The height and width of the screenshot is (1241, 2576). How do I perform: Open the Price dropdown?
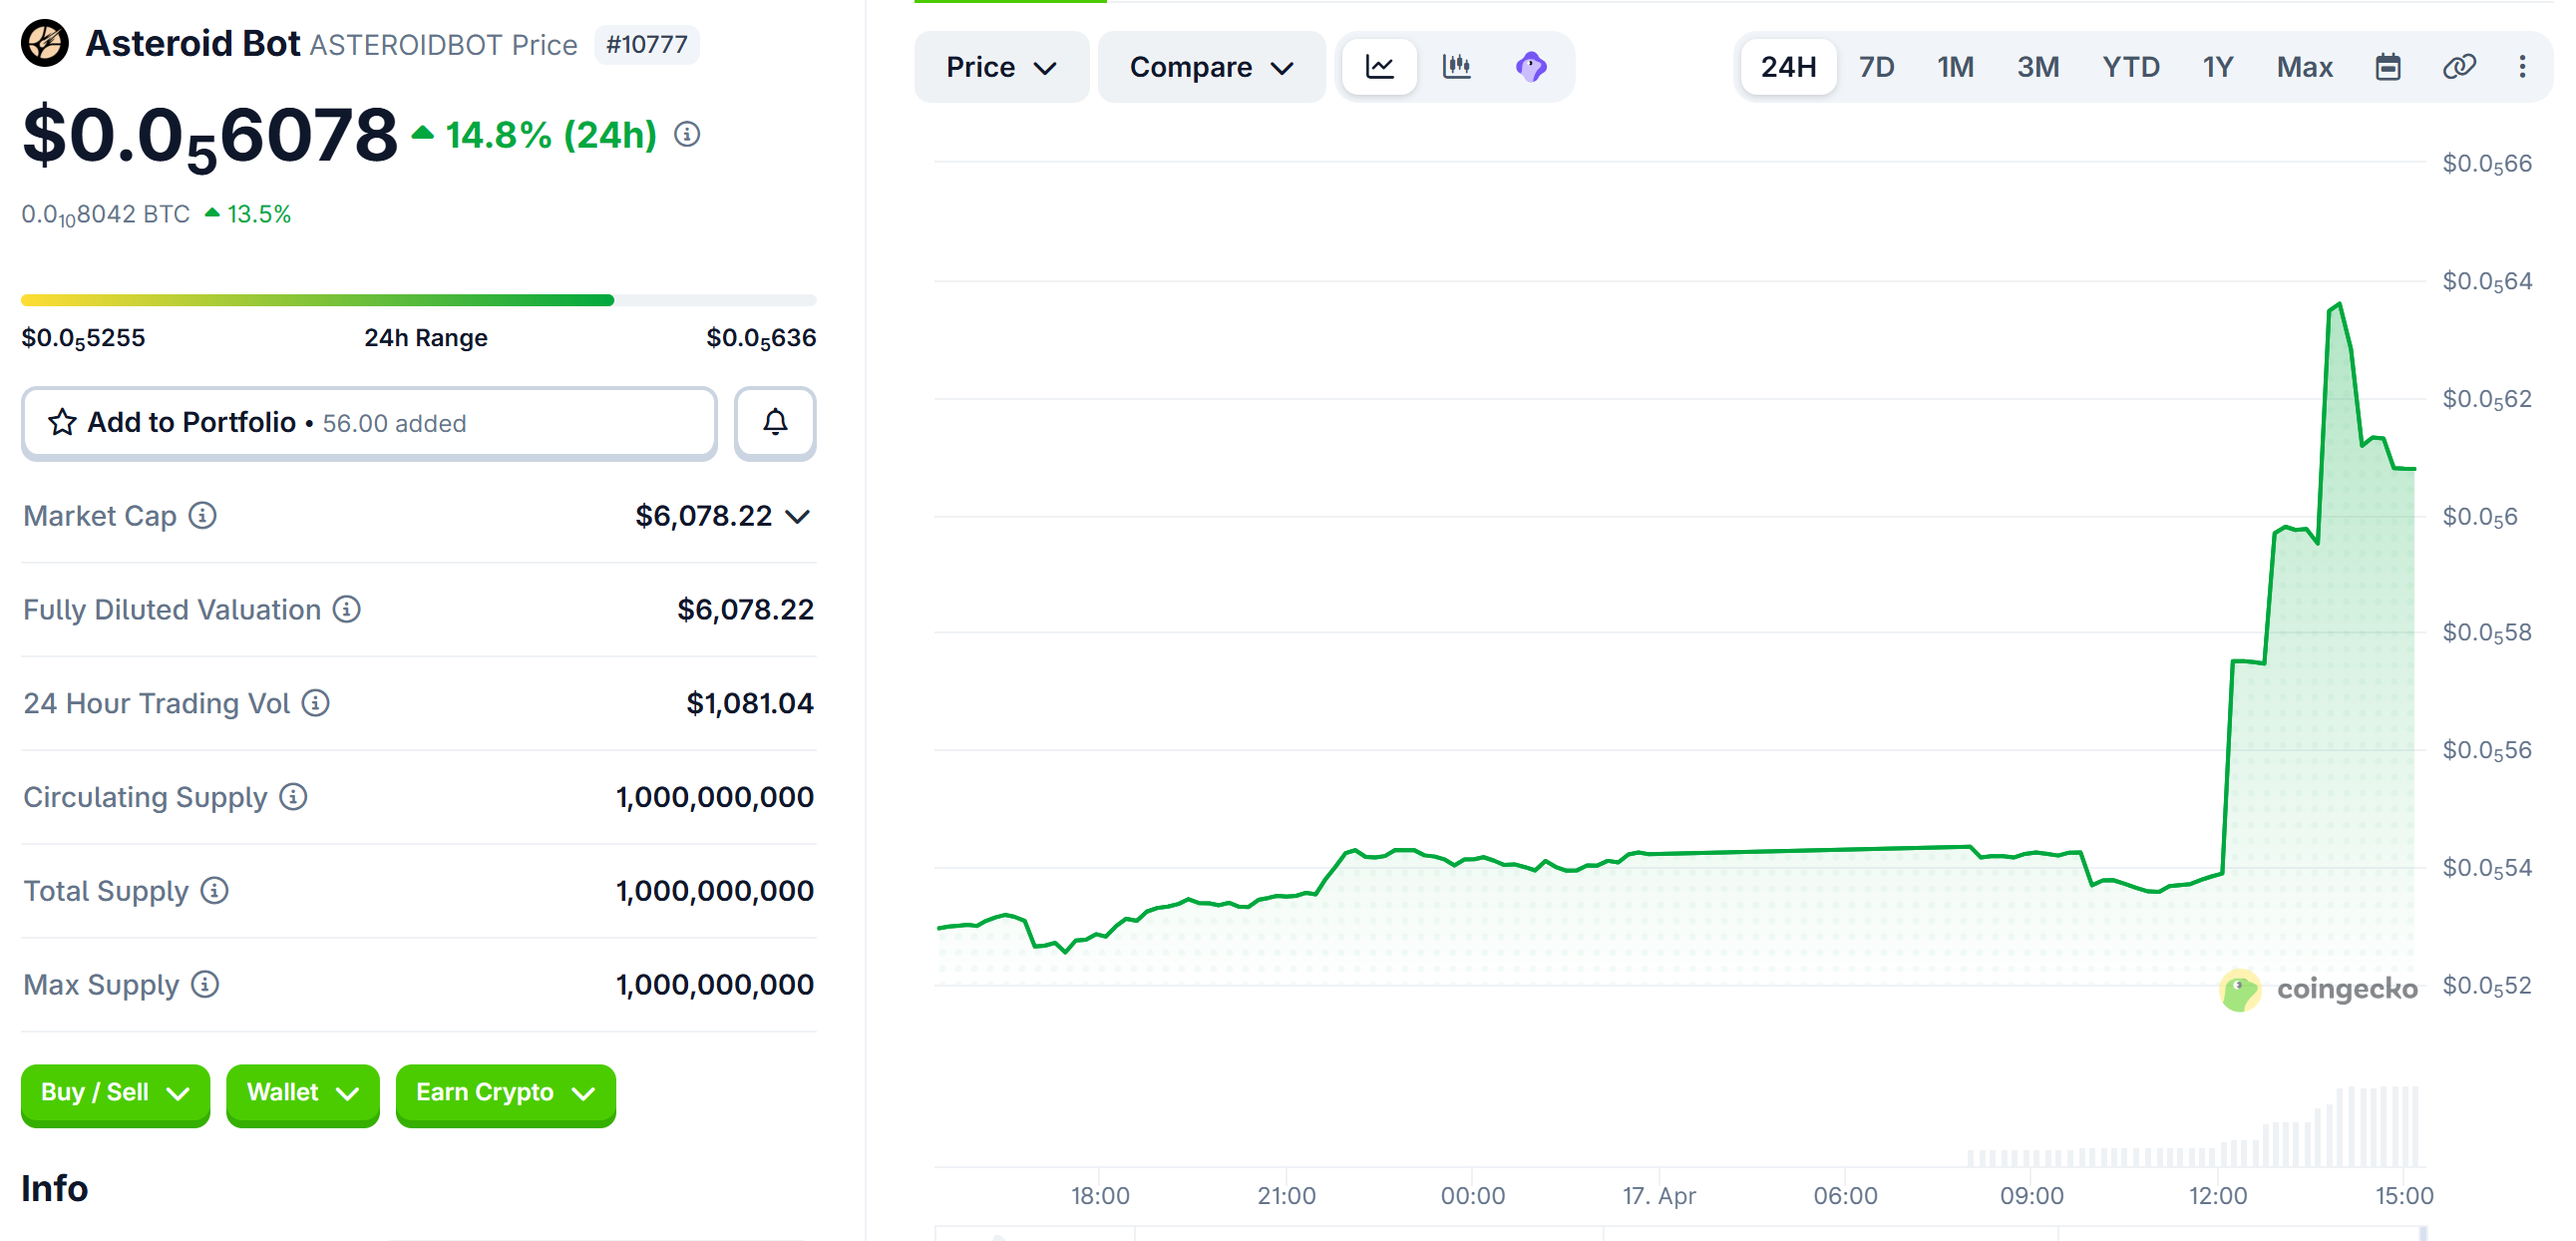click(1001, 67)
